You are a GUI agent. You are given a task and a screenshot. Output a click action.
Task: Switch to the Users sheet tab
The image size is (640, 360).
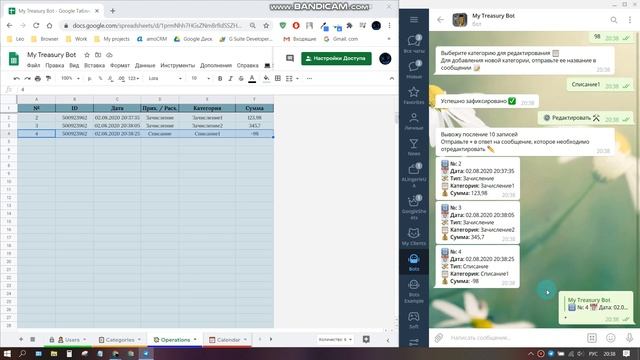click(68, 340)
